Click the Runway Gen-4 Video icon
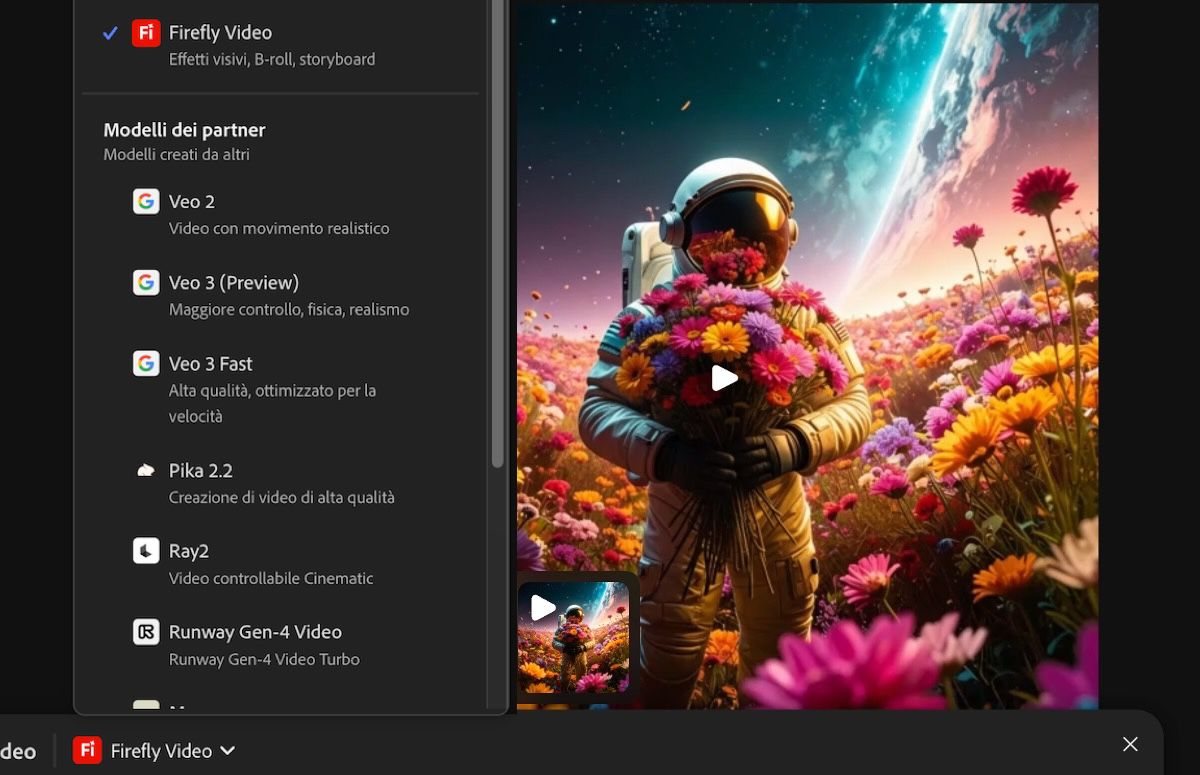This screenshot has width=1200, height=775. click(146, 632)
